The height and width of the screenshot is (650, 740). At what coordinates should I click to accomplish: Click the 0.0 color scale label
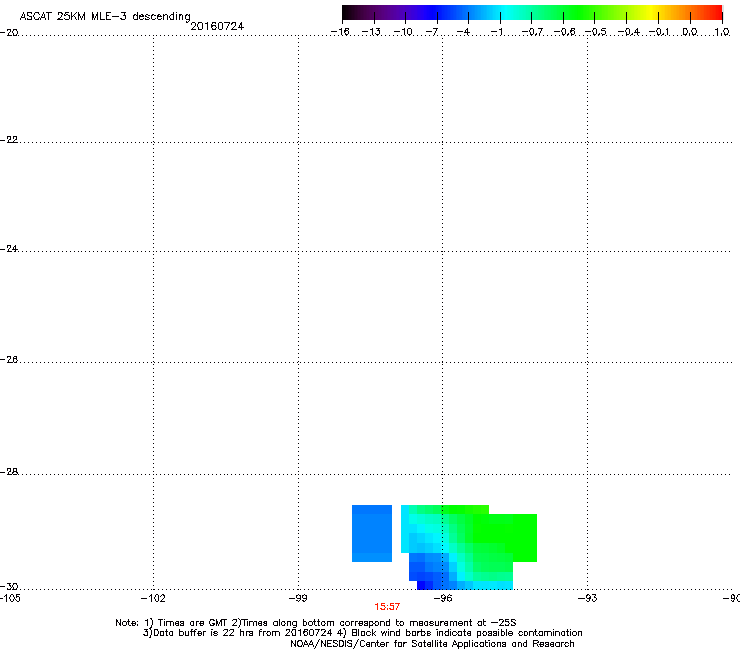pos(690,32)
